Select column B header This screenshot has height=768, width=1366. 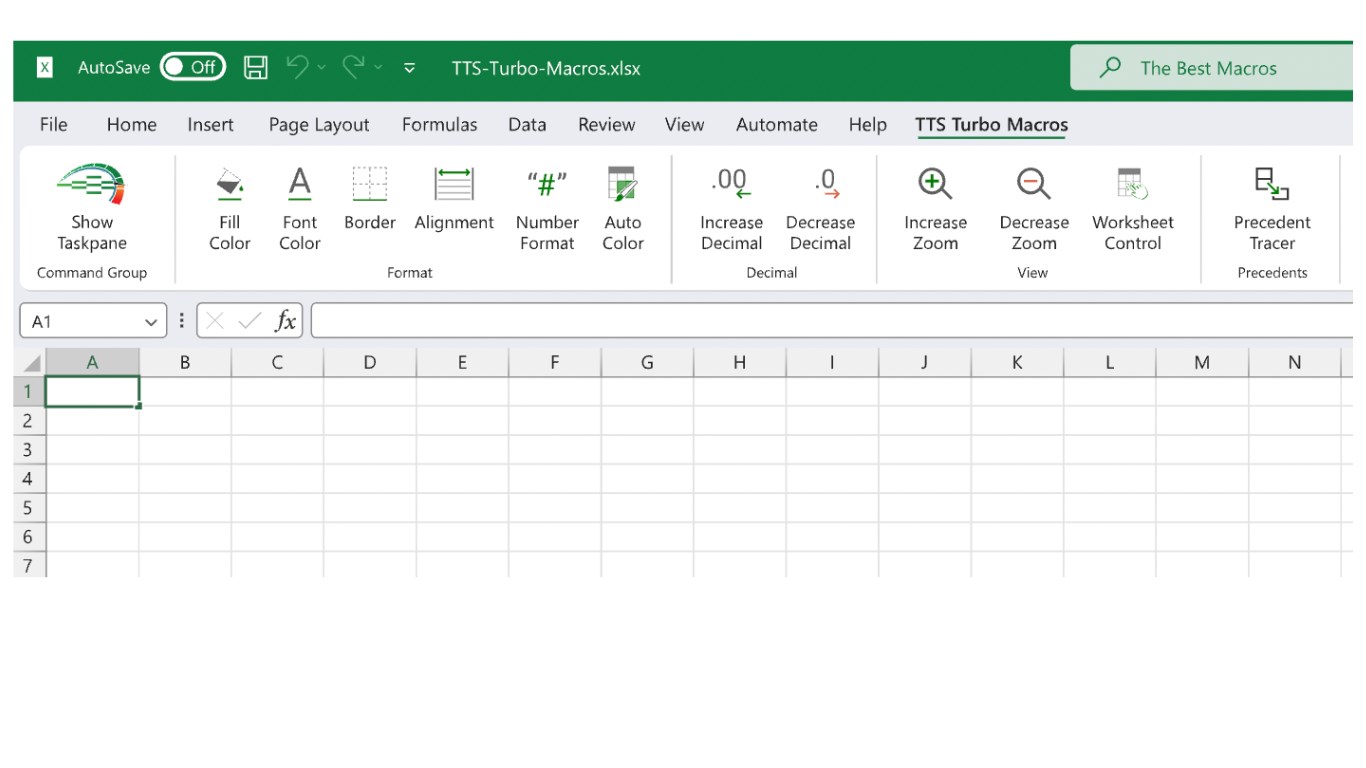click(x=185, y=363)
